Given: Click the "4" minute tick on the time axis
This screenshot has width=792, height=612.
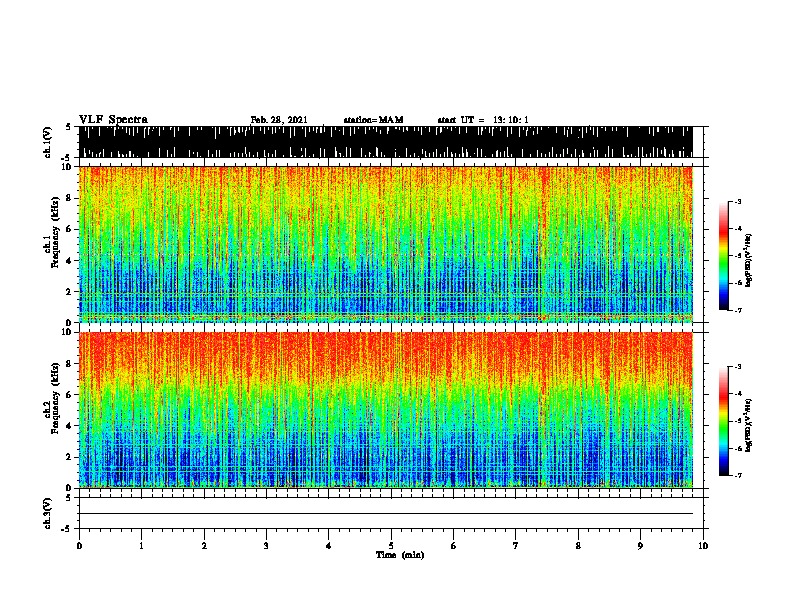Looking at the screenshot, I should click(329, 546).
